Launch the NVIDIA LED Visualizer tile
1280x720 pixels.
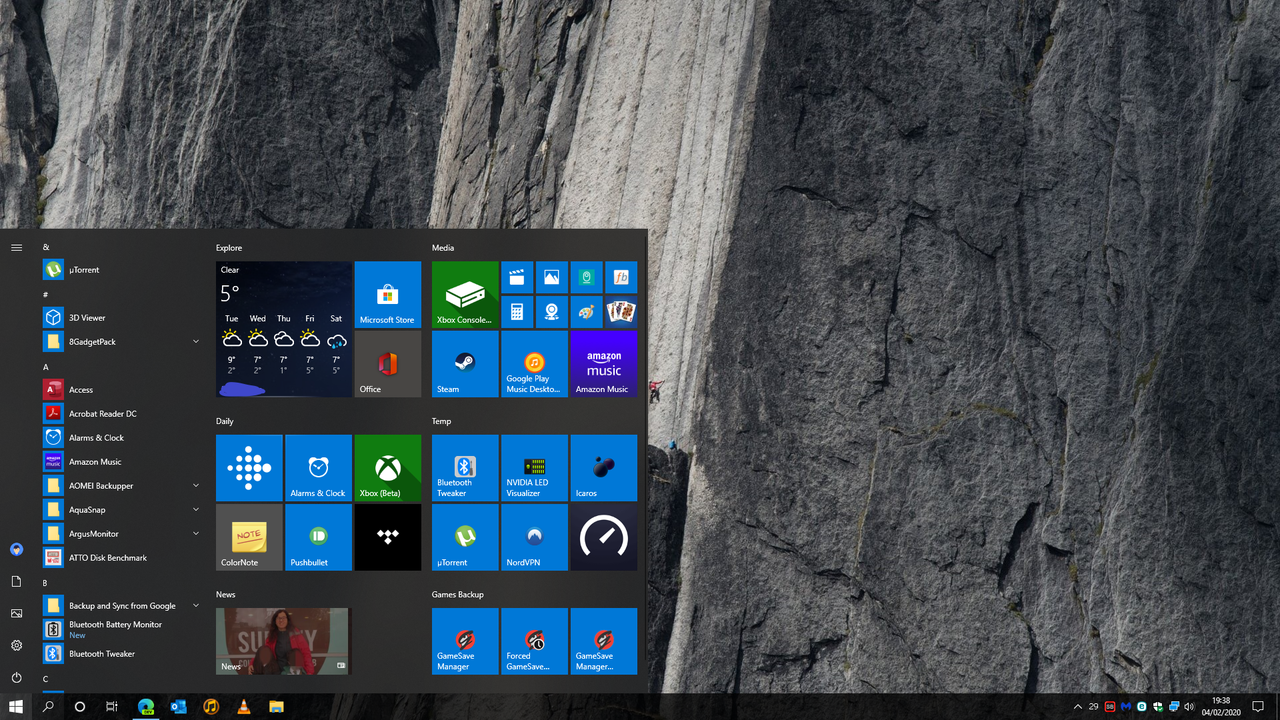[x=534, y=468]
